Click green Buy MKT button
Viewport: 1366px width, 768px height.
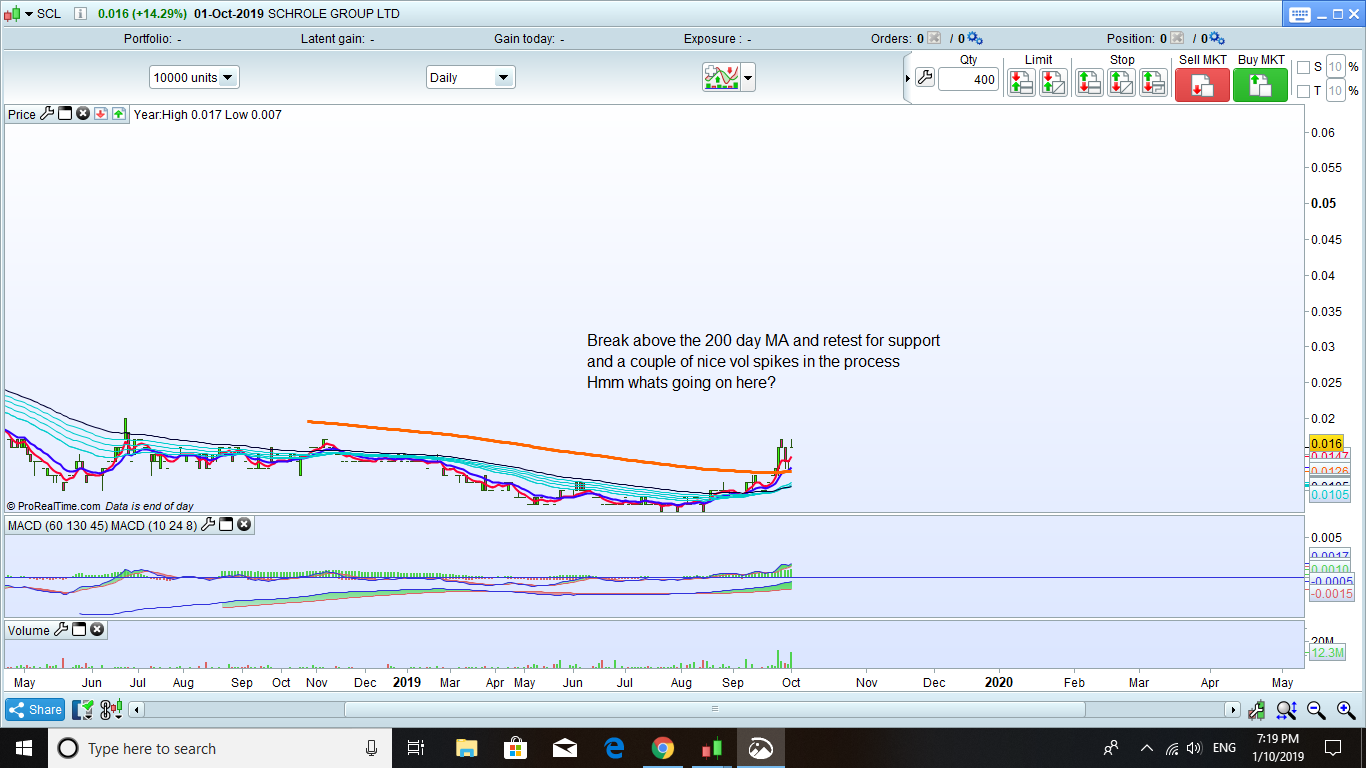point(1260,85)
